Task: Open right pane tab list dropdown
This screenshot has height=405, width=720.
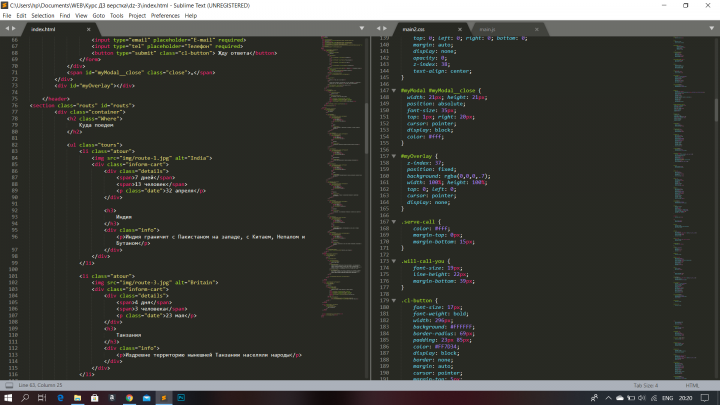Action: click(x=711, y=28)
